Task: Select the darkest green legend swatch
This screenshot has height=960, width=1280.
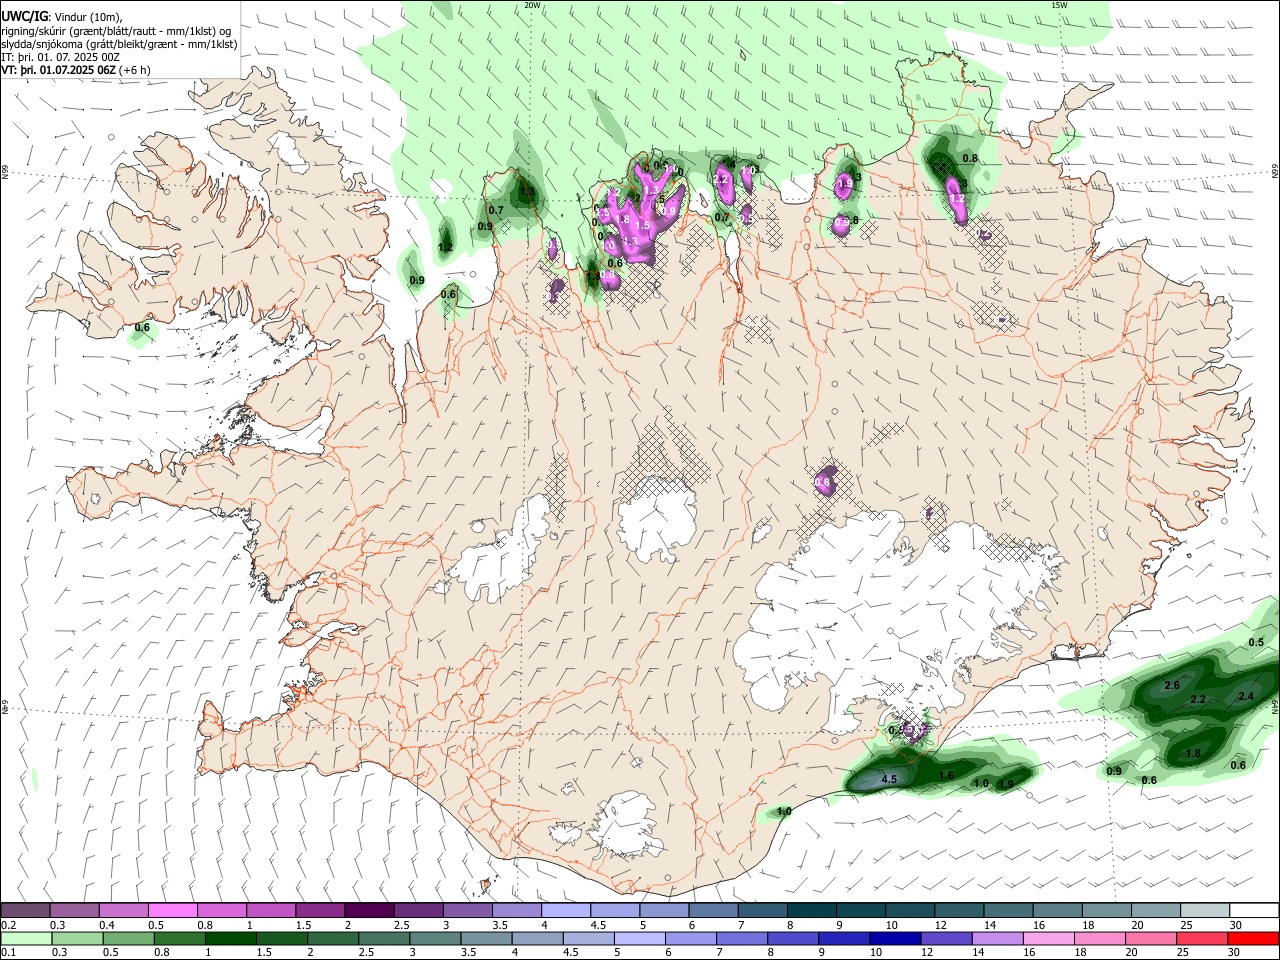Action: pyautogui.click(x=230, y=938)
